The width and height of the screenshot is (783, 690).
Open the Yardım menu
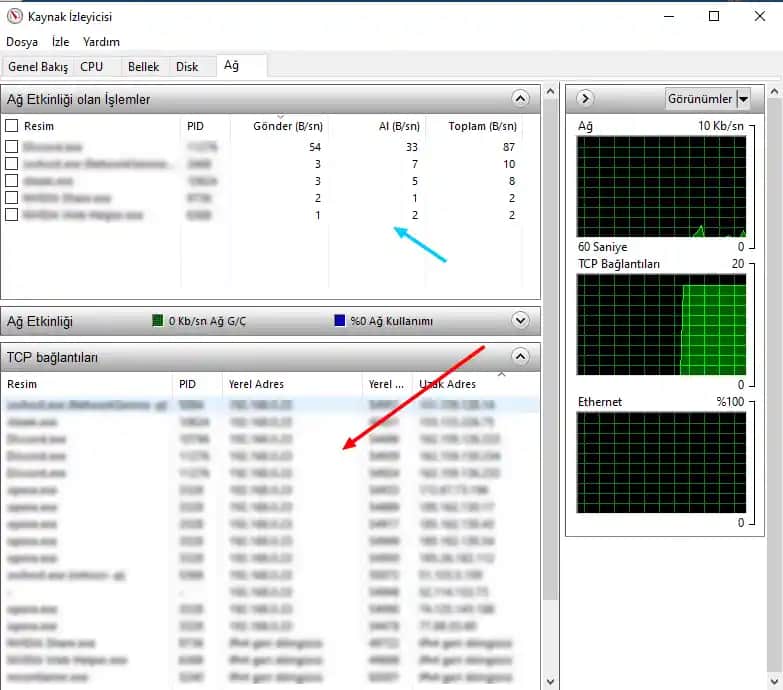101,42
